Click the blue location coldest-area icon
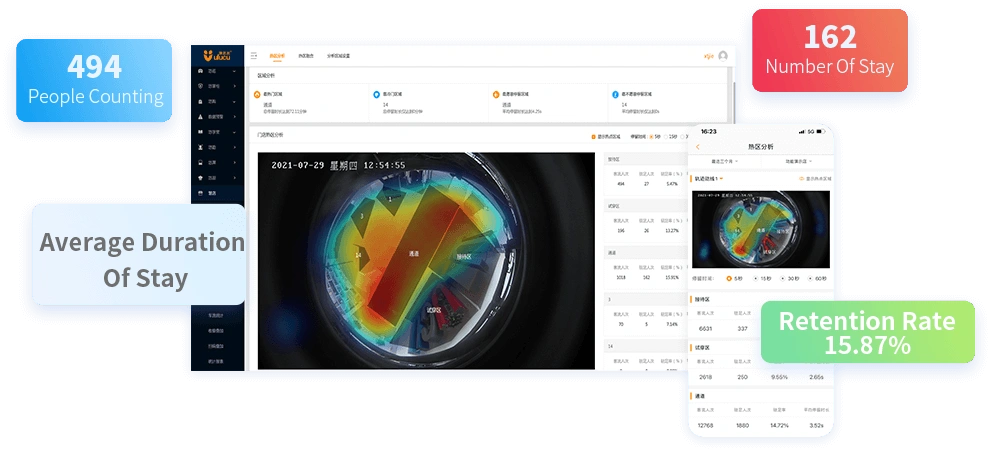 tap(377, 94)
